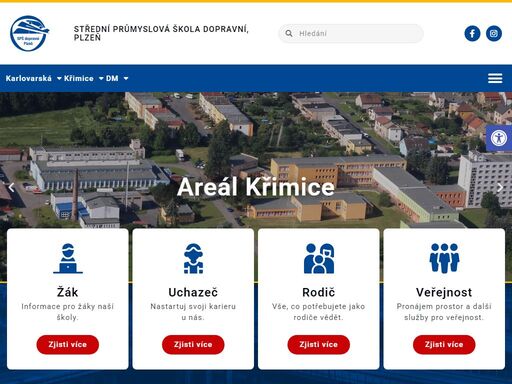Click text 'Pronájem prostor a další služby pro veřejnost.'
This screenshot has height=384, width=512.
coord(444,312)
